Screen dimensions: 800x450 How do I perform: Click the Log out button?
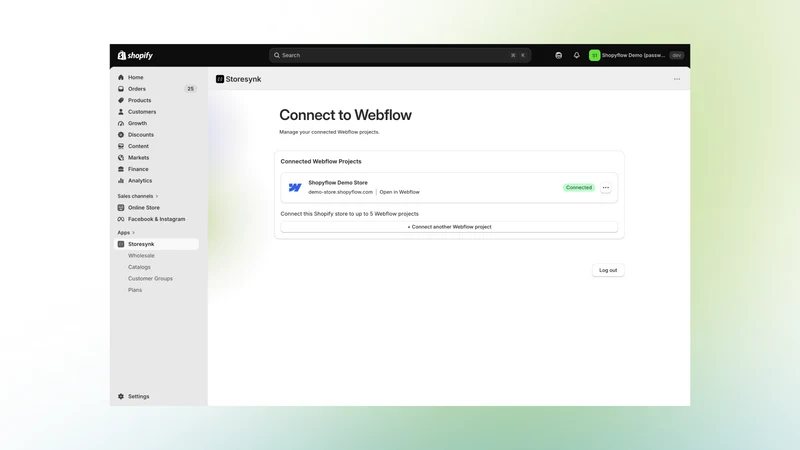pos(608,270)
